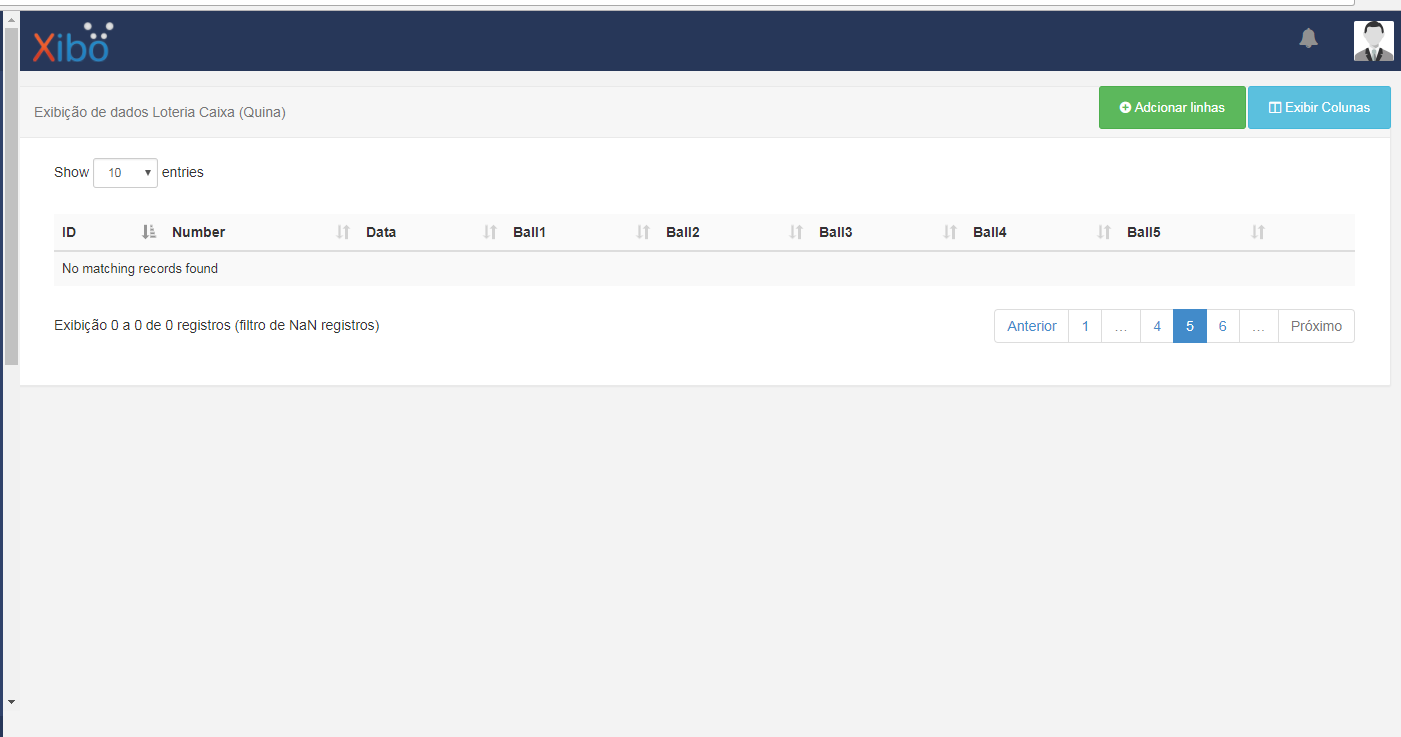Screen dimensions: 1401x737
Task: Sort using the Ball2 column arrows
Action: (x=796, y=232)
